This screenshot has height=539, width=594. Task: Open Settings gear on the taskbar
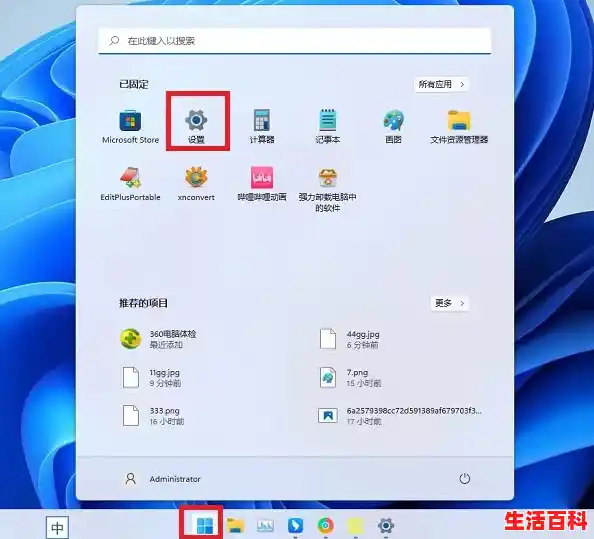386,526
